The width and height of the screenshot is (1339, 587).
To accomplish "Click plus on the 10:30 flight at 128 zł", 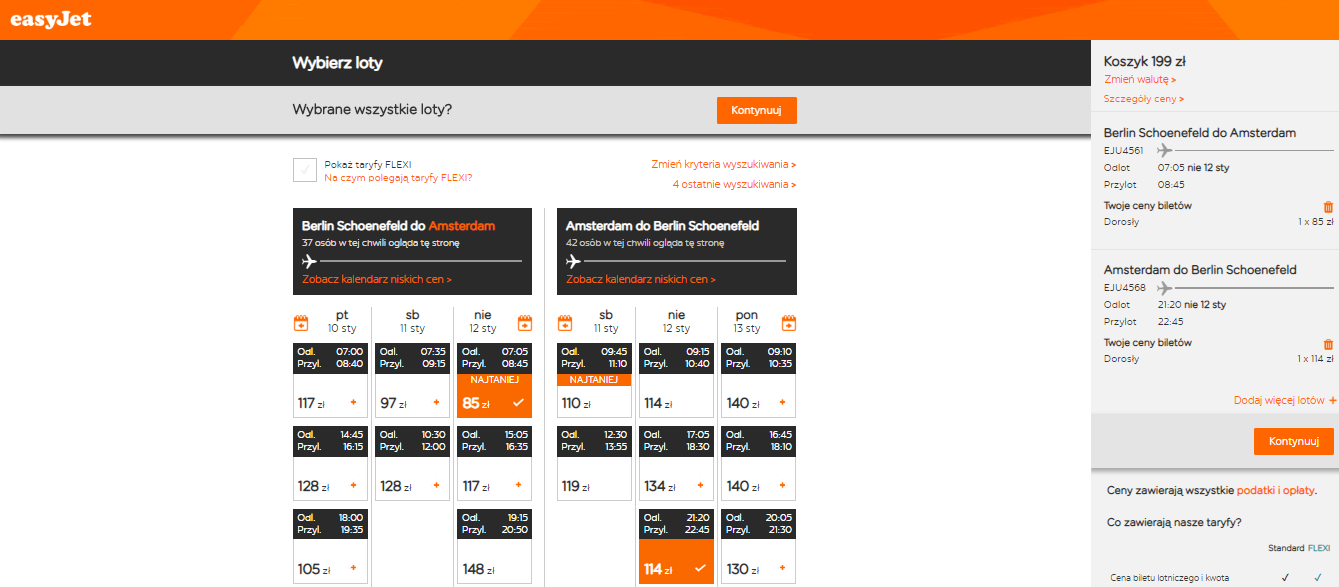I will [436, 486].
